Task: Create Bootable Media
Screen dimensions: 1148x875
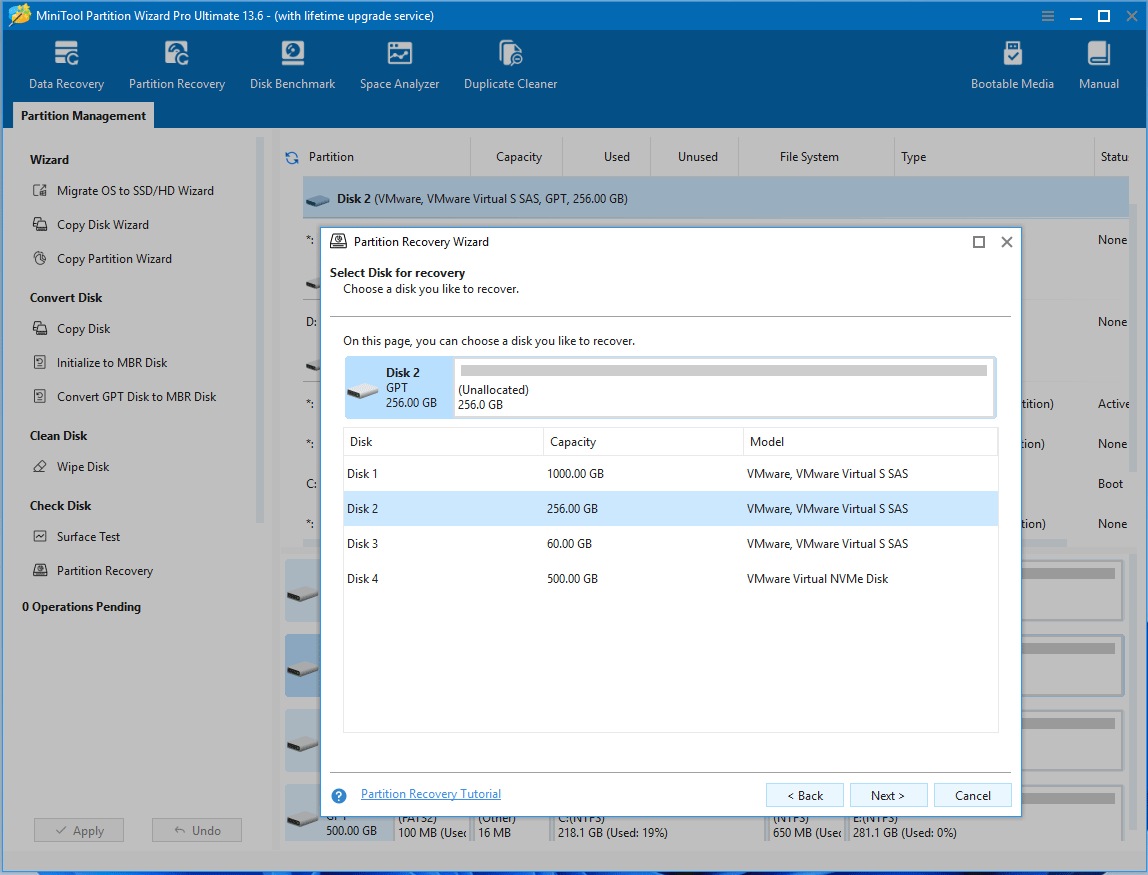Action: [1012, 66]
